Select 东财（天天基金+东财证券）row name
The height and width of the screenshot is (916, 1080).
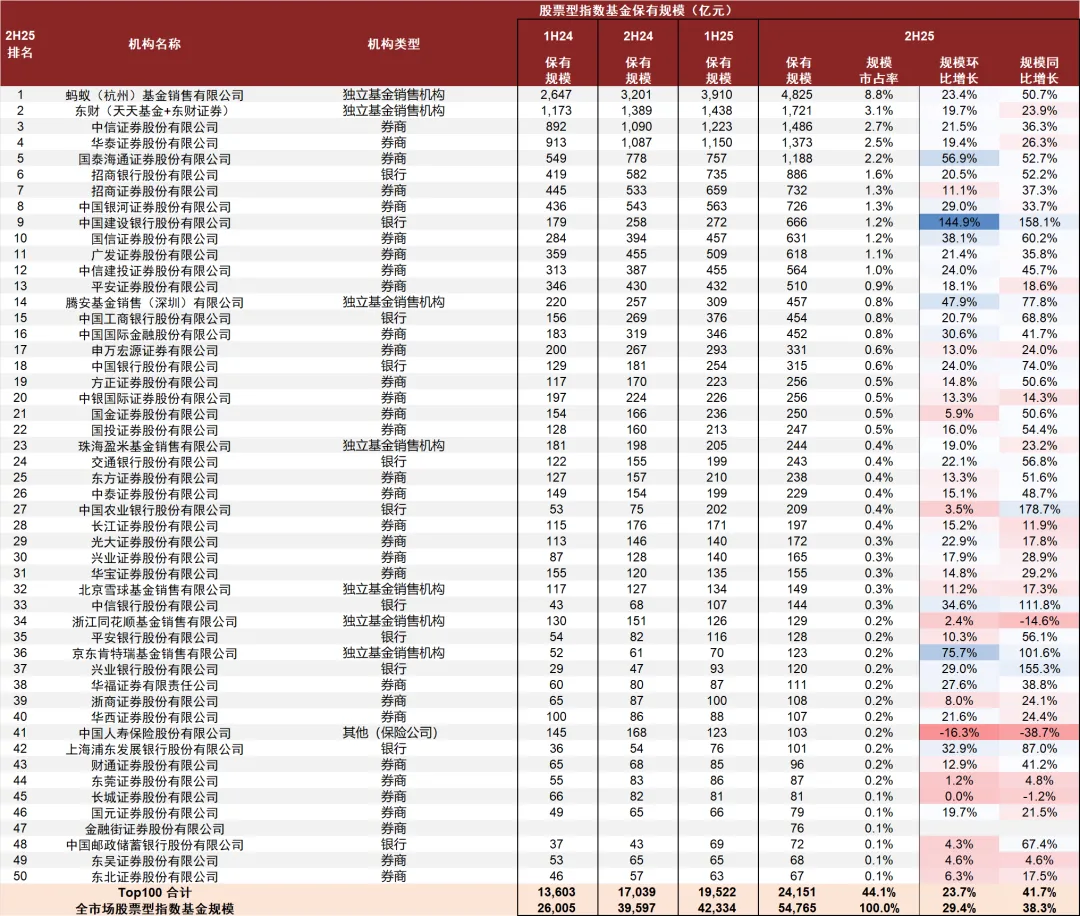(152, 111)
